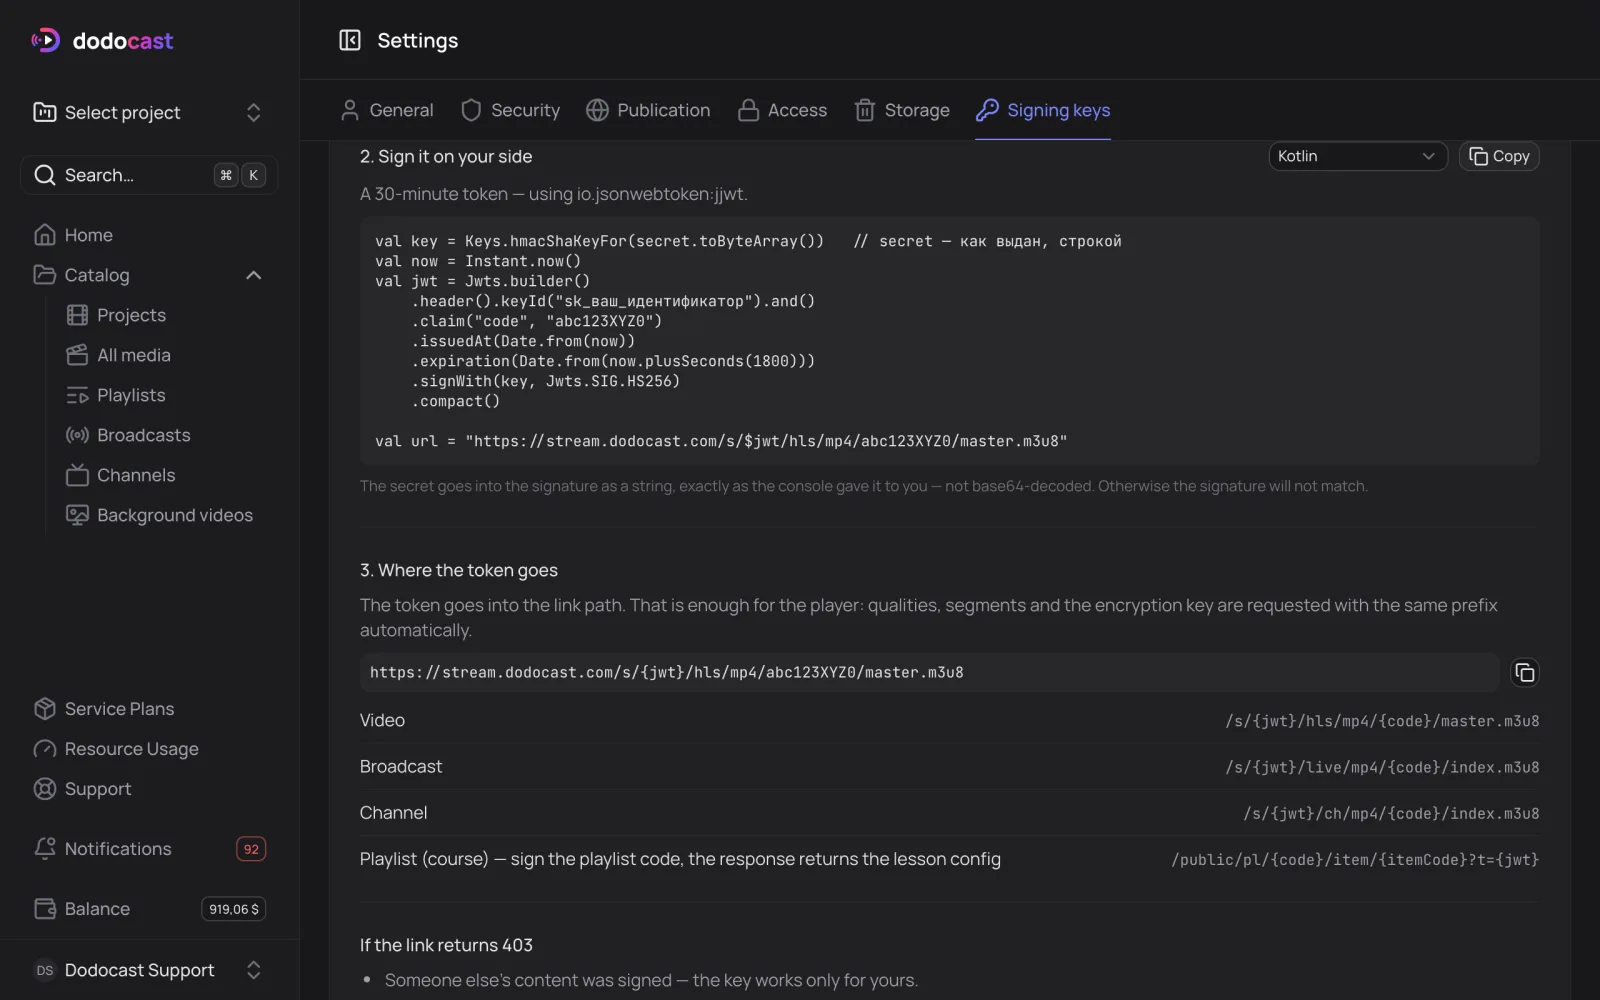The height and width of the screenshot is (1000, 1600).
Task: Open the Kotlin language dropdown
Action: [x=1358, y=156]
